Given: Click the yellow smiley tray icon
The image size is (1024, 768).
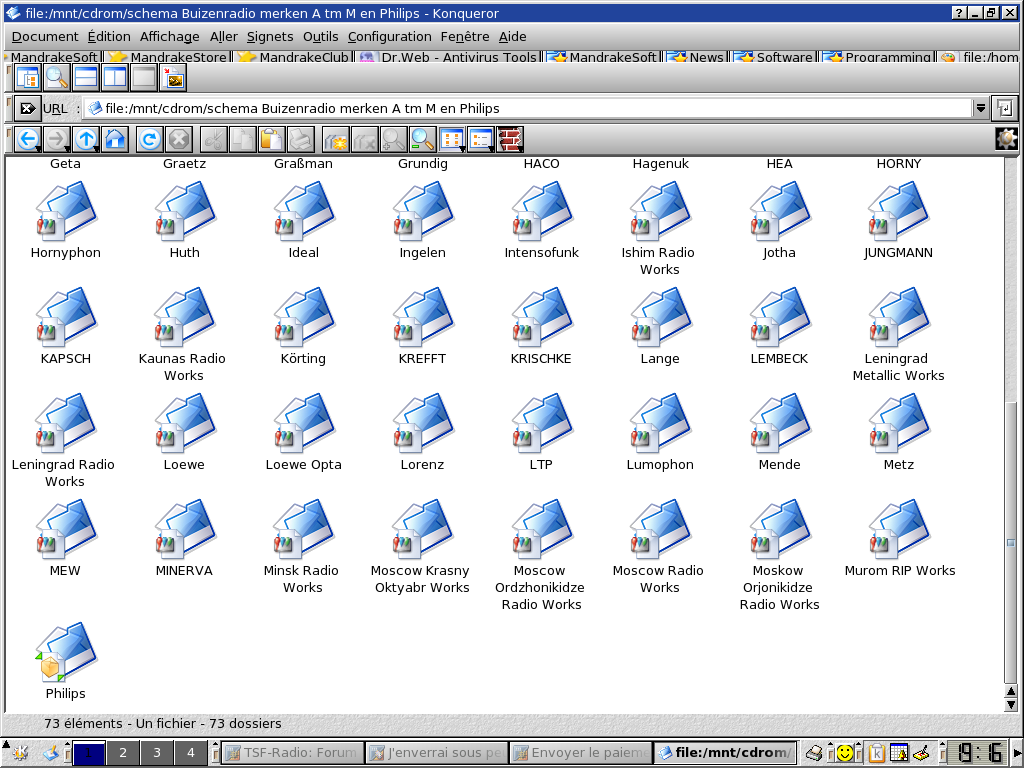Looking at the screenshot, I should coord(844,753).
